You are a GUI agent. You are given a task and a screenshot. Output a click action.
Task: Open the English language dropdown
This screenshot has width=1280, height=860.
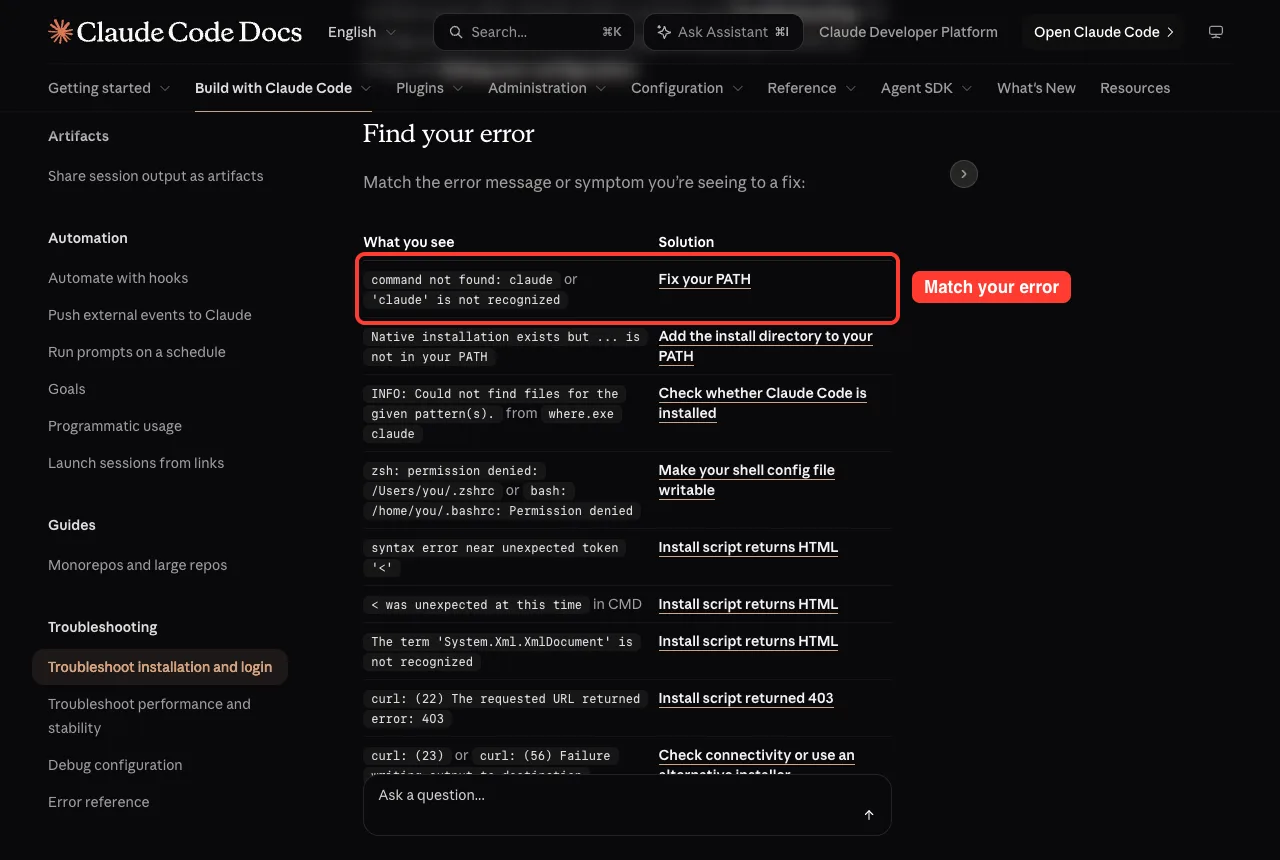click(362, 32)
